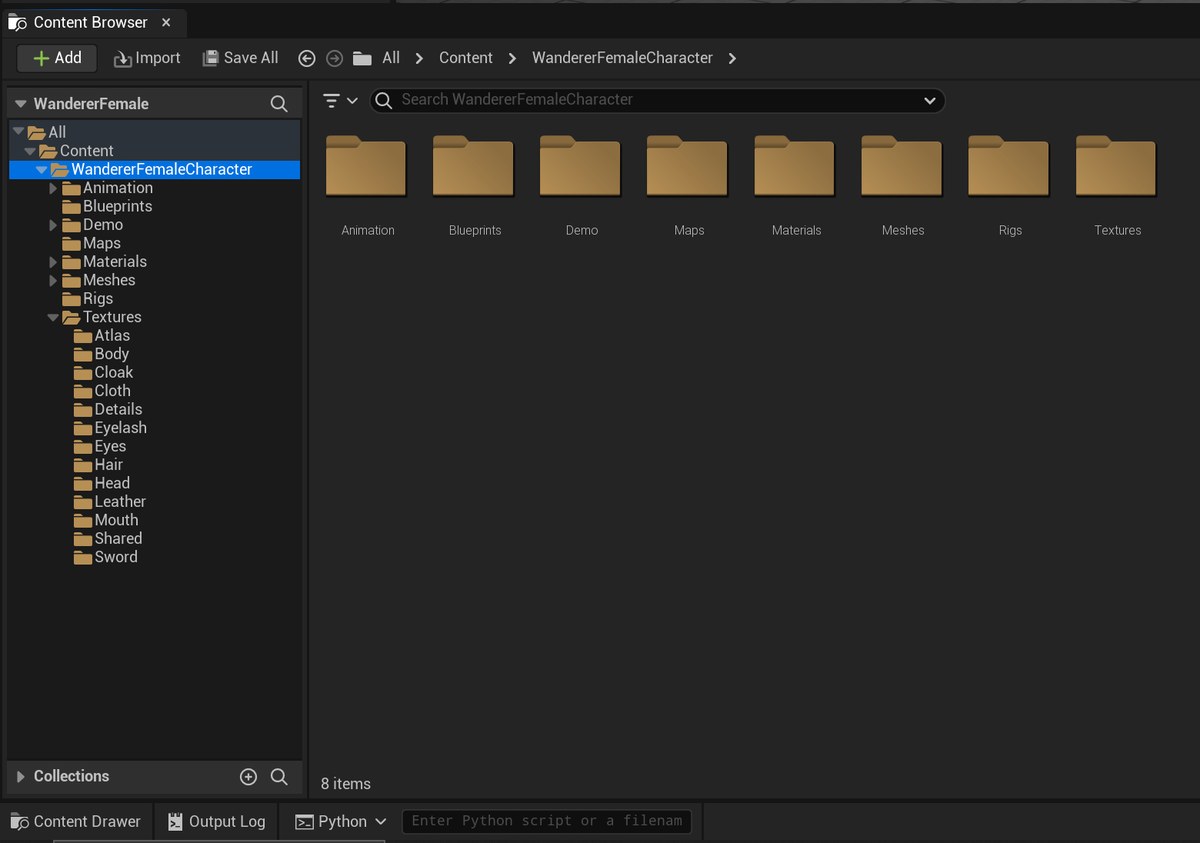Focus the Python script input field
The height and width of the screenshot is (843, 1200).
[x=546, y=821]
